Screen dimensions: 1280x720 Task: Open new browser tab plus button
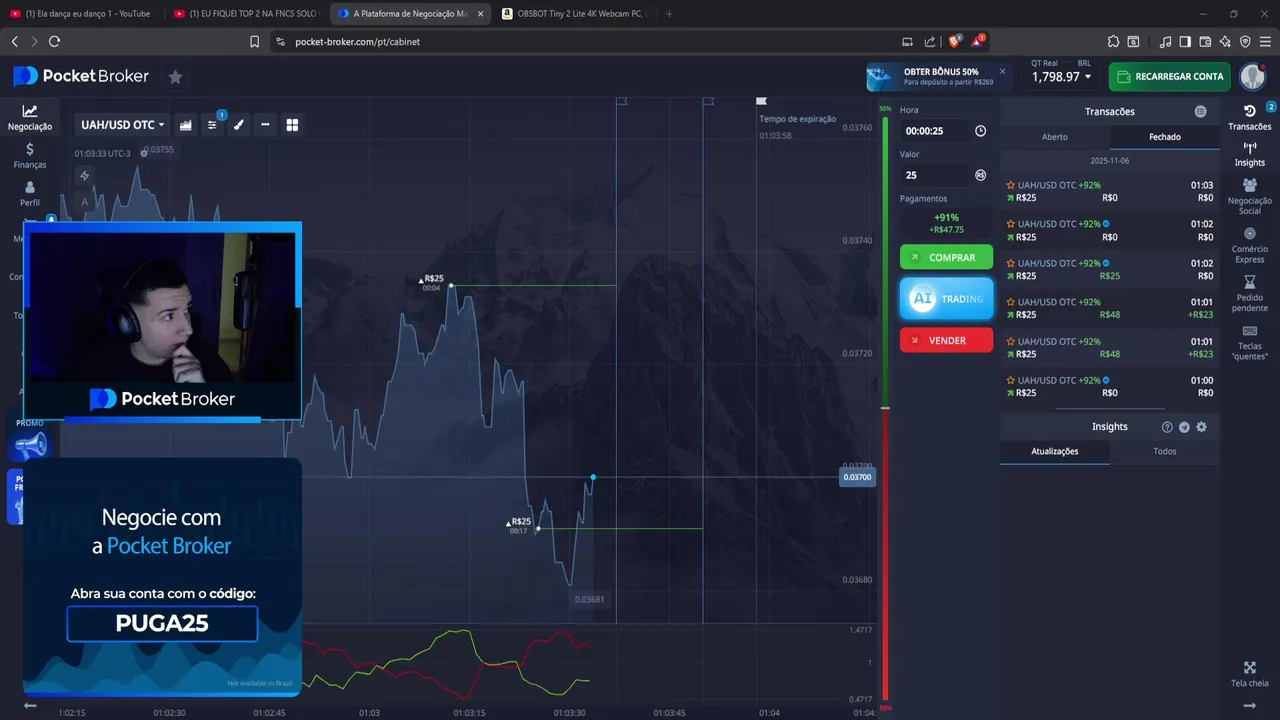669,13
